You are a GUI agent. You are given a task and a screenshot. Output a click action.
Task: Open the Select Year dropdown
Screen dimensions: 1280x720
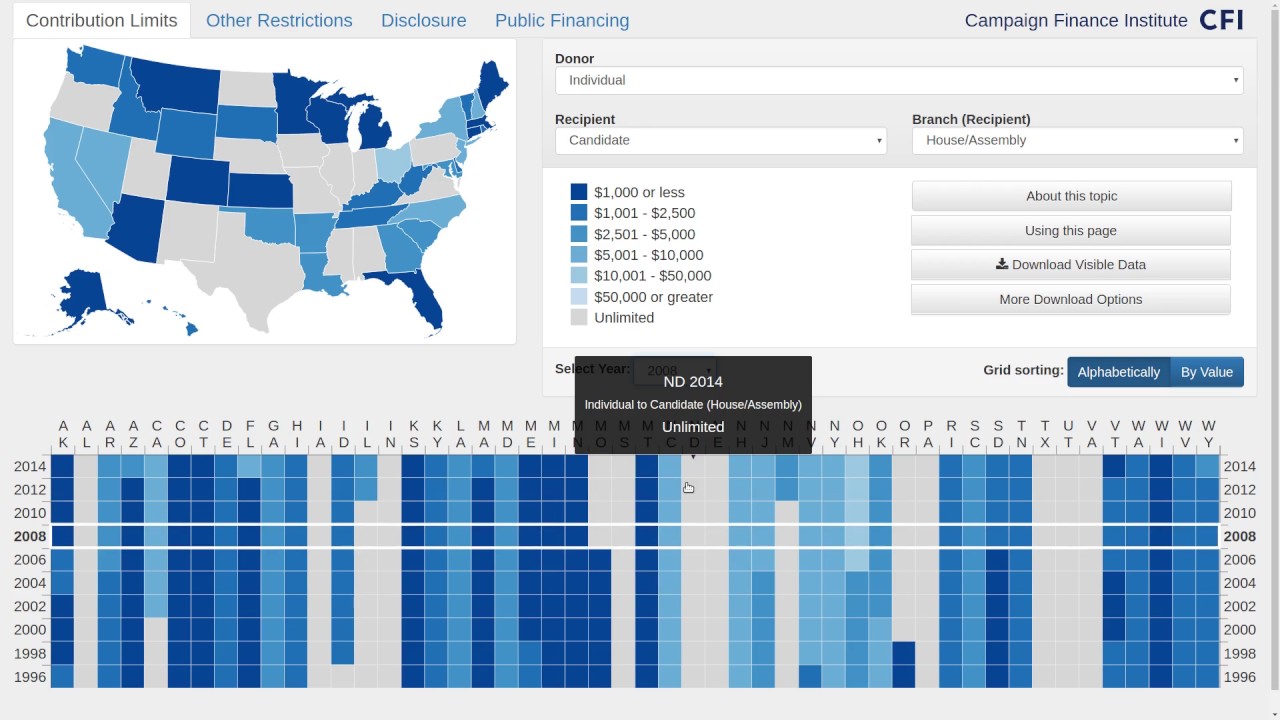(675, 371)
